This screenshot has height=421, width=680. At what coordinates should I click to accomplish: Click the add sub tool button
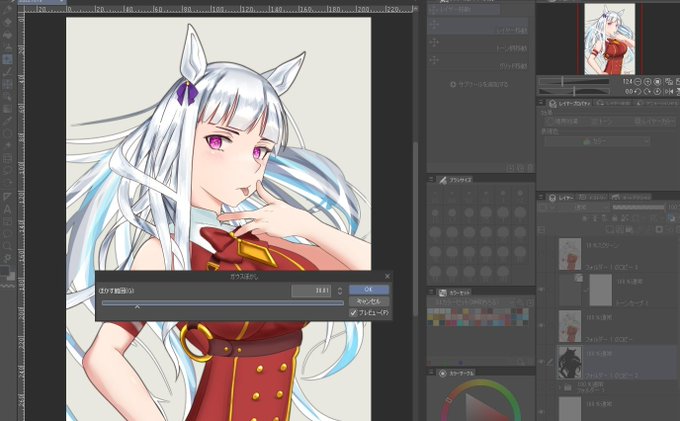(x=479, y=84)
